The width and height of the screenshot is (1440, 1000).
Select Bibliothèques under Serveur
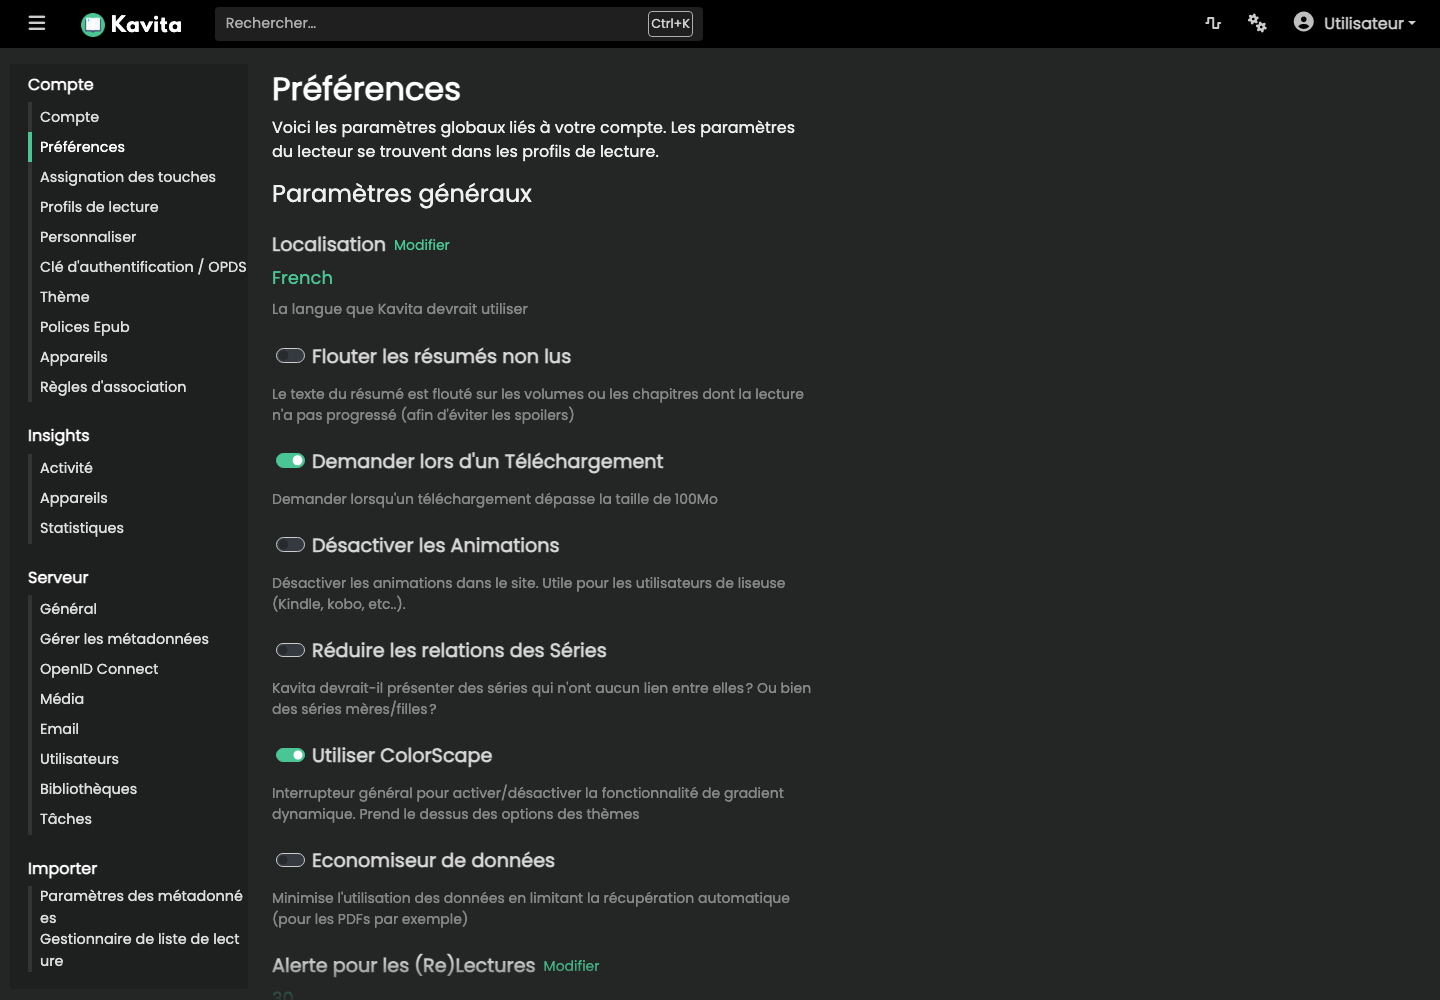[x=88, y=789]
